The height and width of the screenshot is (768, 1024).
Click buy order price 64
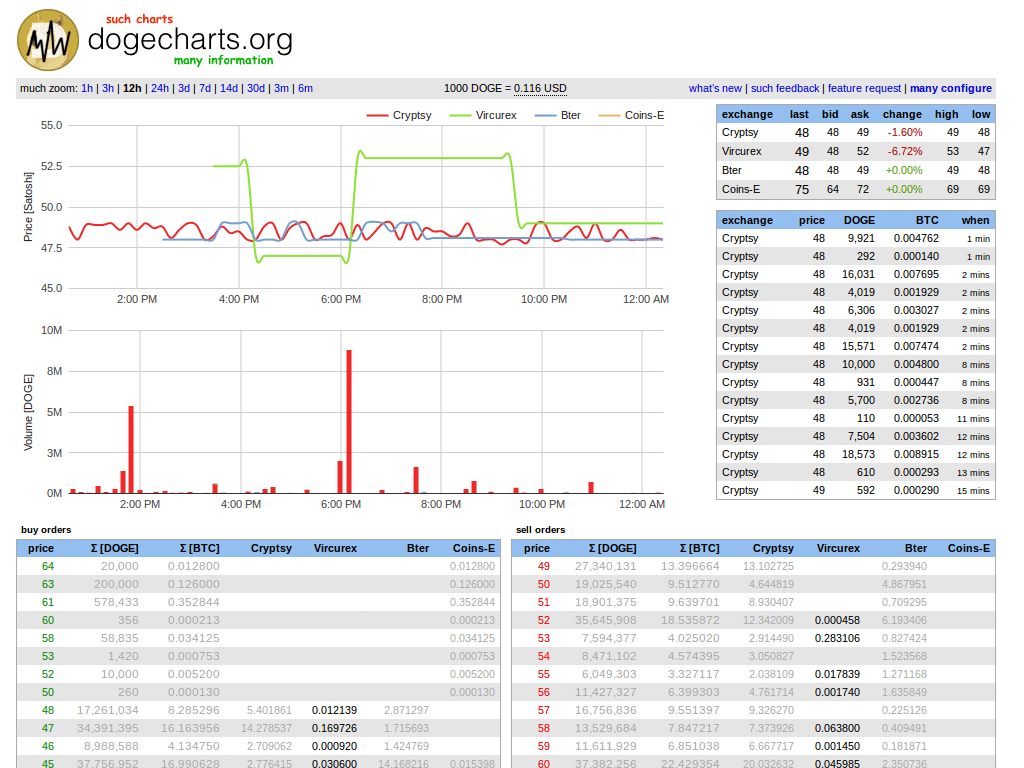pos(48,566)
